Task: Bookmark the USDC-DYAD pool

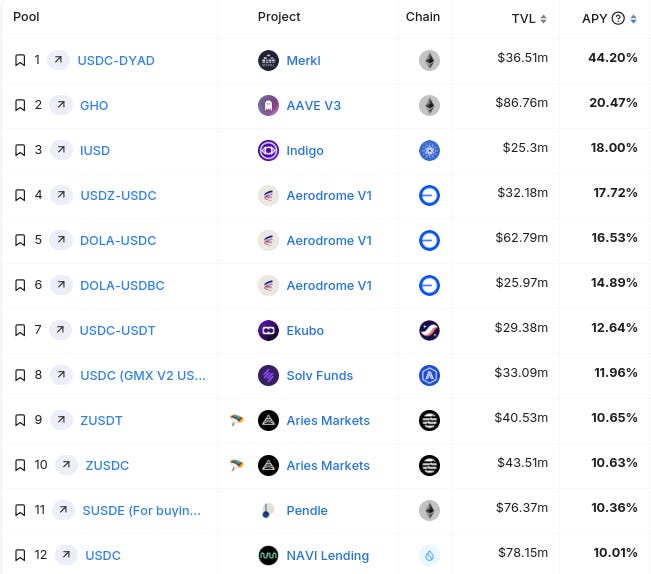Action: [x=20, y=60]
